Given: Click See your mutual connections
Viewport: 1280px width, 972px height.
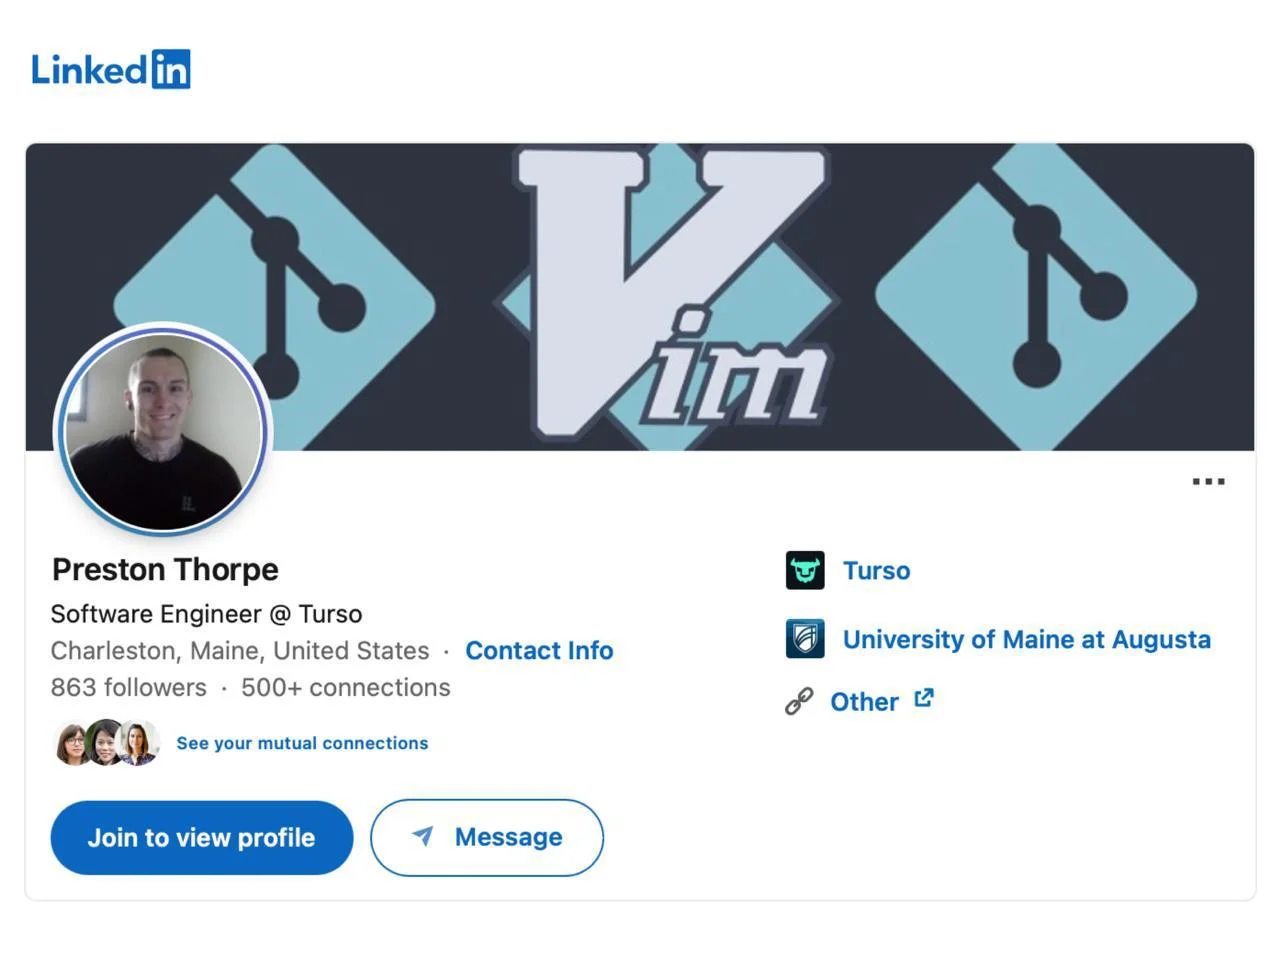Looking at the screenshot, I should click(302, 743).
